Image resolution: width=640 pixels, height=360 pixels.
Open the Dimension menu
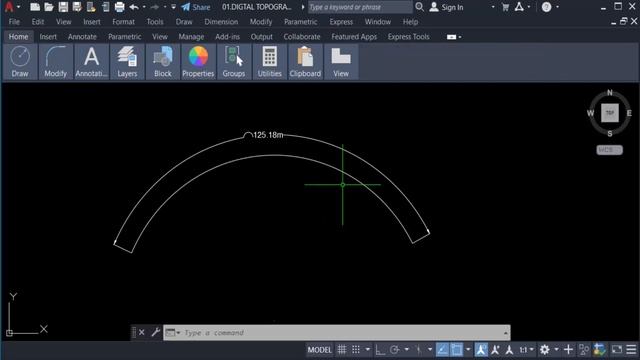[221, 22]
